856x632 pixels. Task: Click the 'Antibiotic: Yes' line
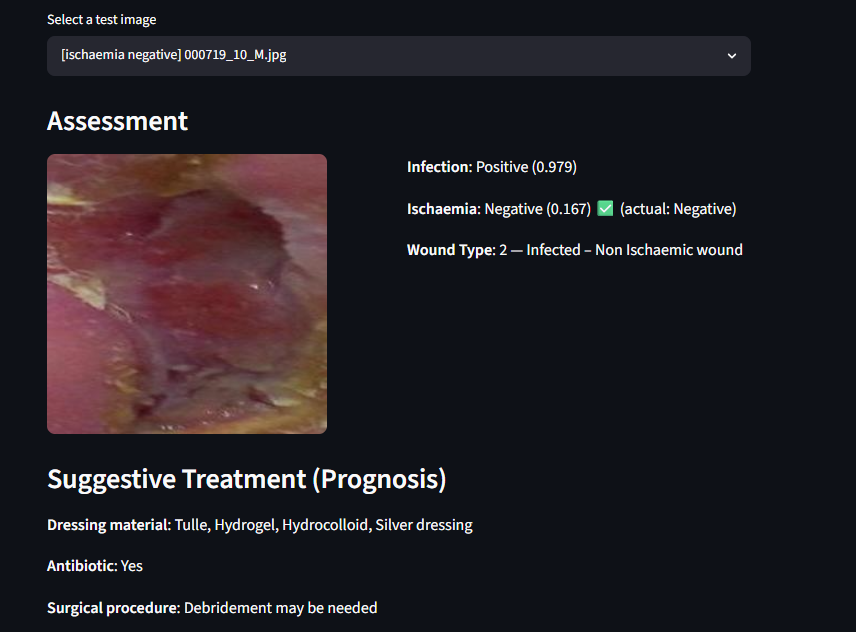click(x=95, y=566)
